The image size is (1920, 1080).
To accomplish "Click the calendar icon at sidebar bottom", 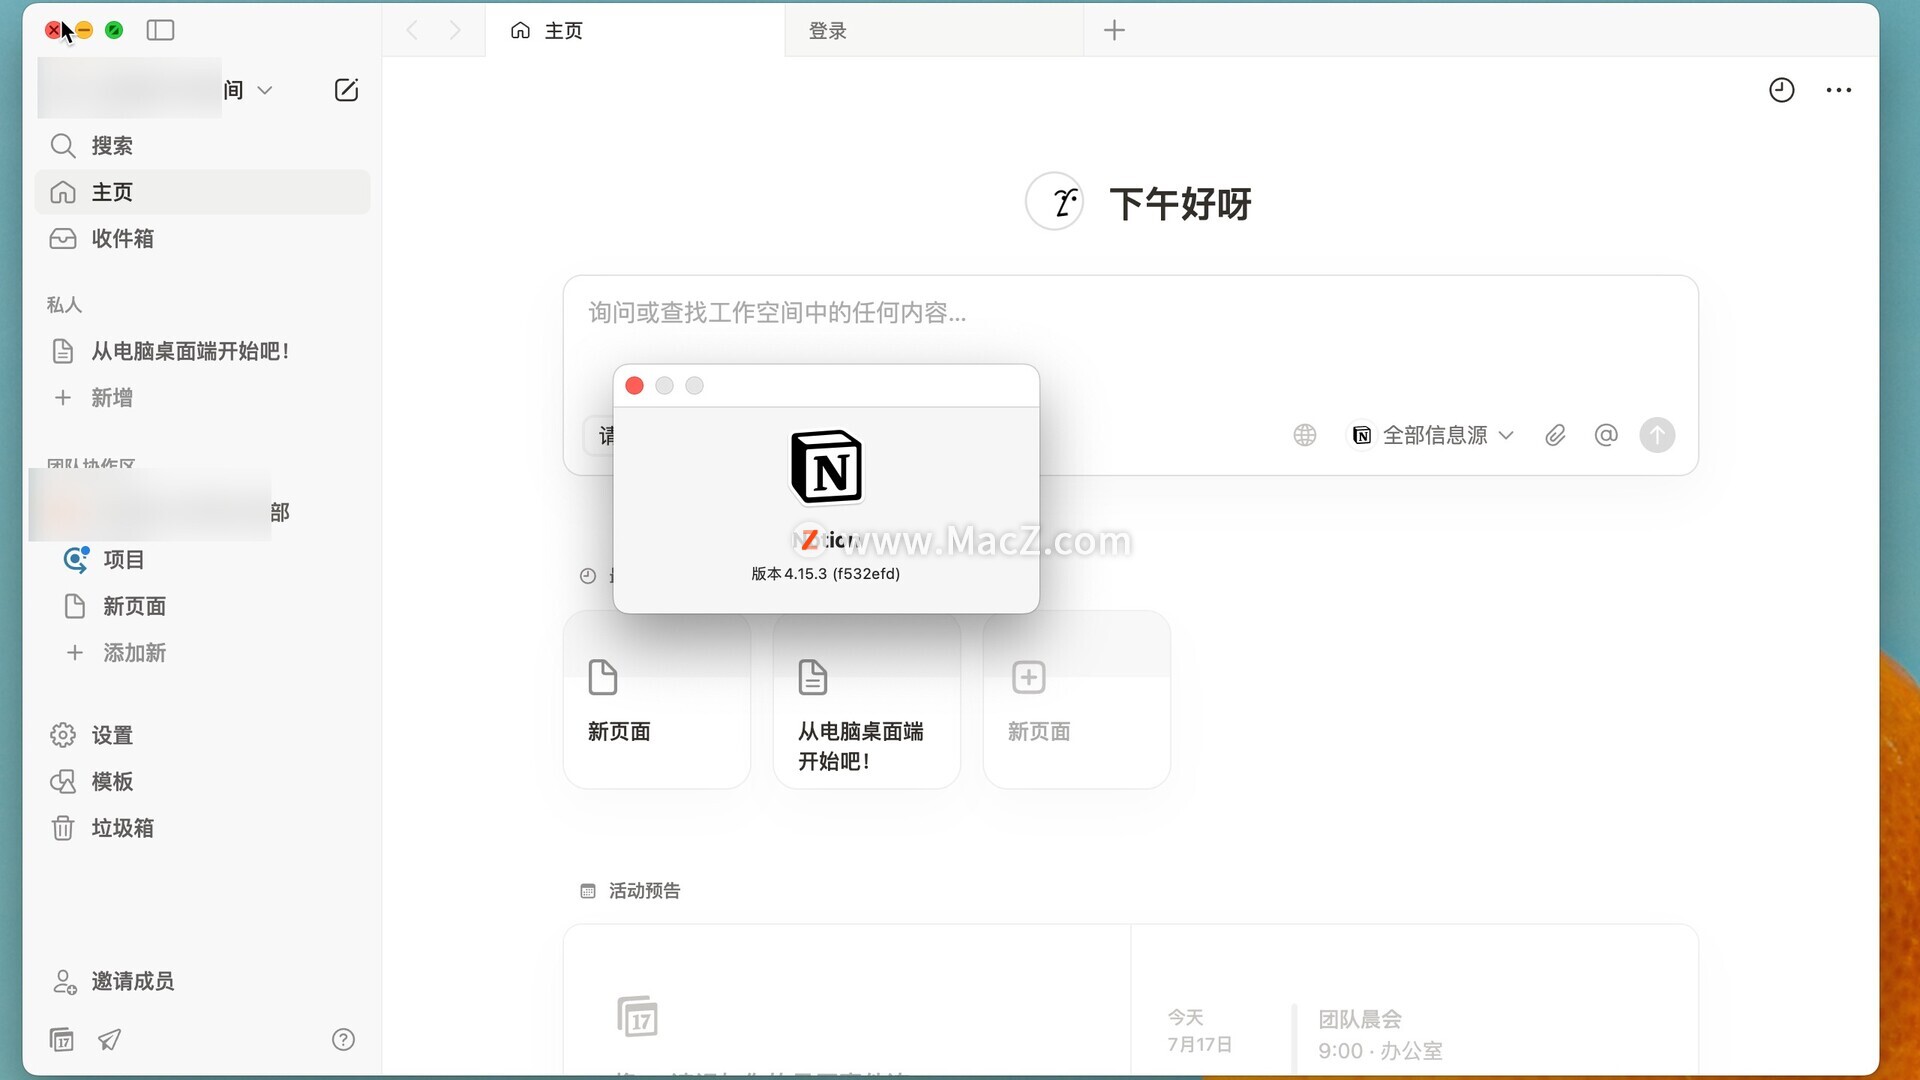I will [x=62, y=1040].
